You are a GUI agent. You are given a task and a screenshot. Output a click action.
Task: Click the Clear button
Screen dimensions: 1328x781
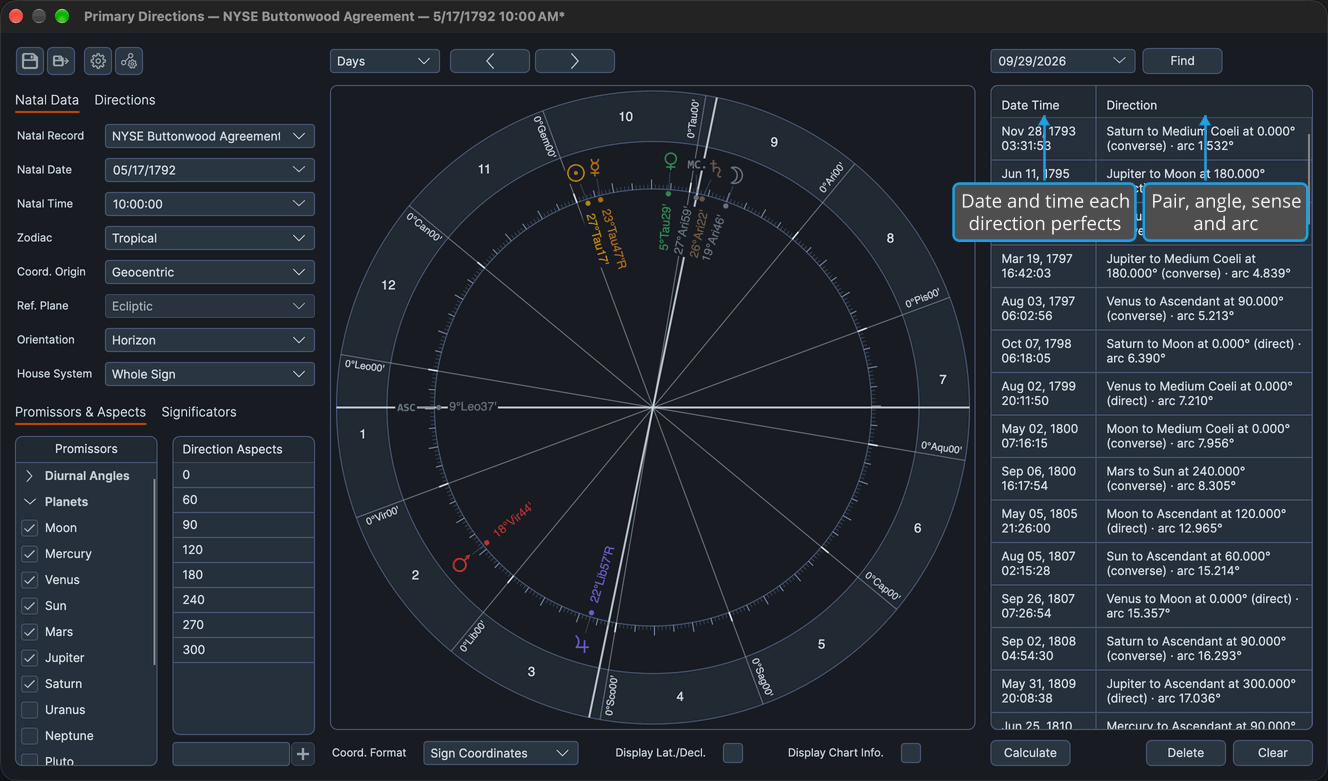(x=1272, y=753)
